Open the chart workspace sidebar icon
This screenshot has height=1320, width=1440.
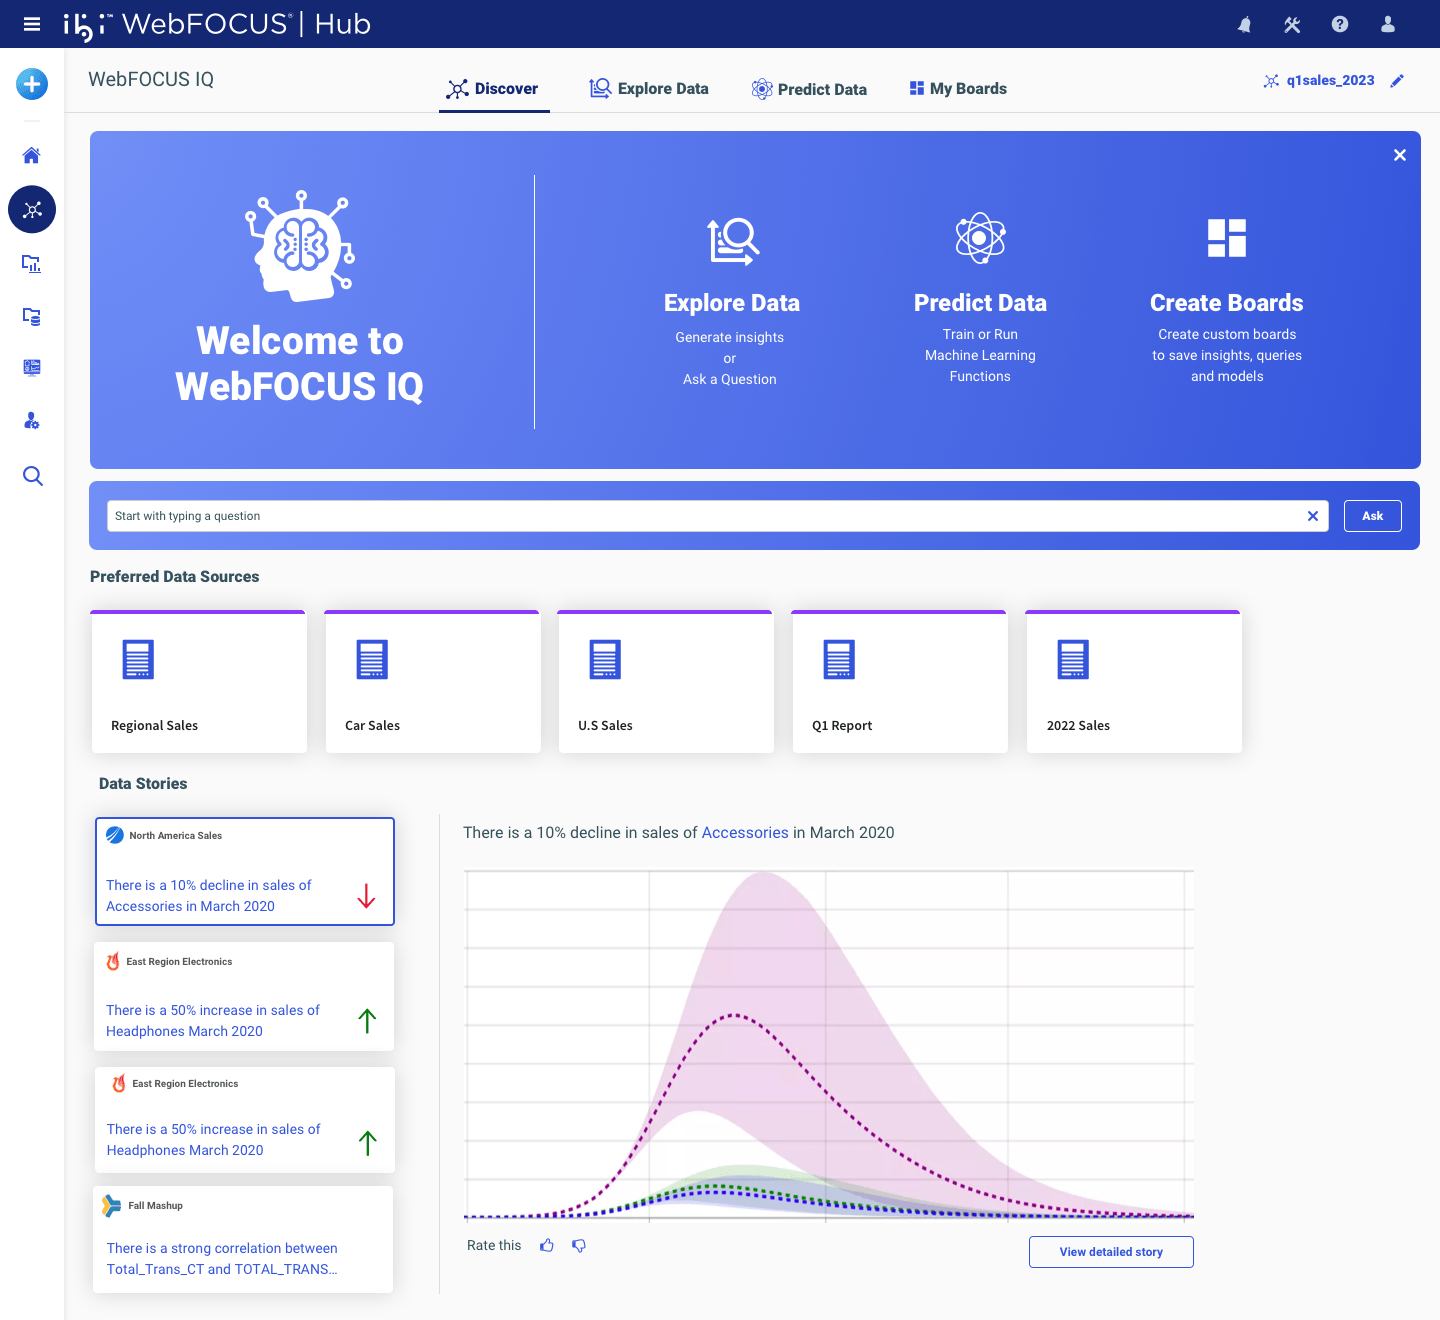(x=32, y=264)
